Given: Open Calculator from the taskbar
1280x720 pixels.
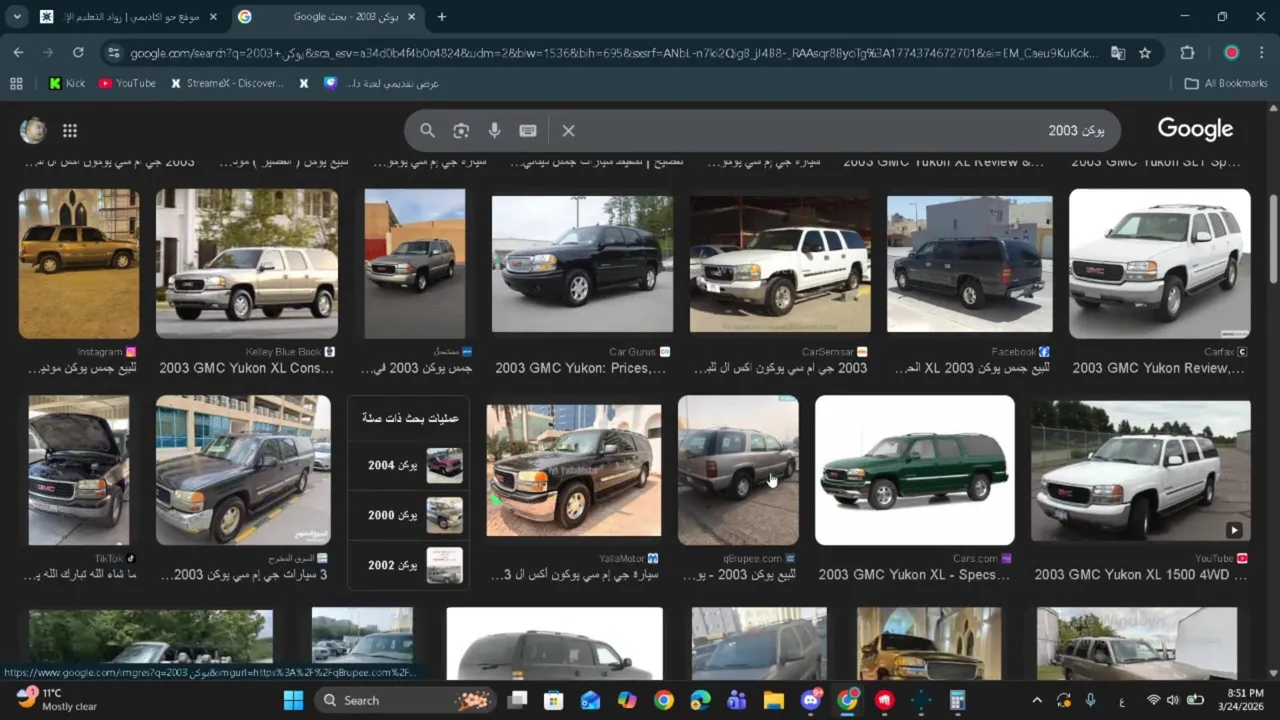Looking at the screenshot, I should pyautogui.click(x=957, y=700).
